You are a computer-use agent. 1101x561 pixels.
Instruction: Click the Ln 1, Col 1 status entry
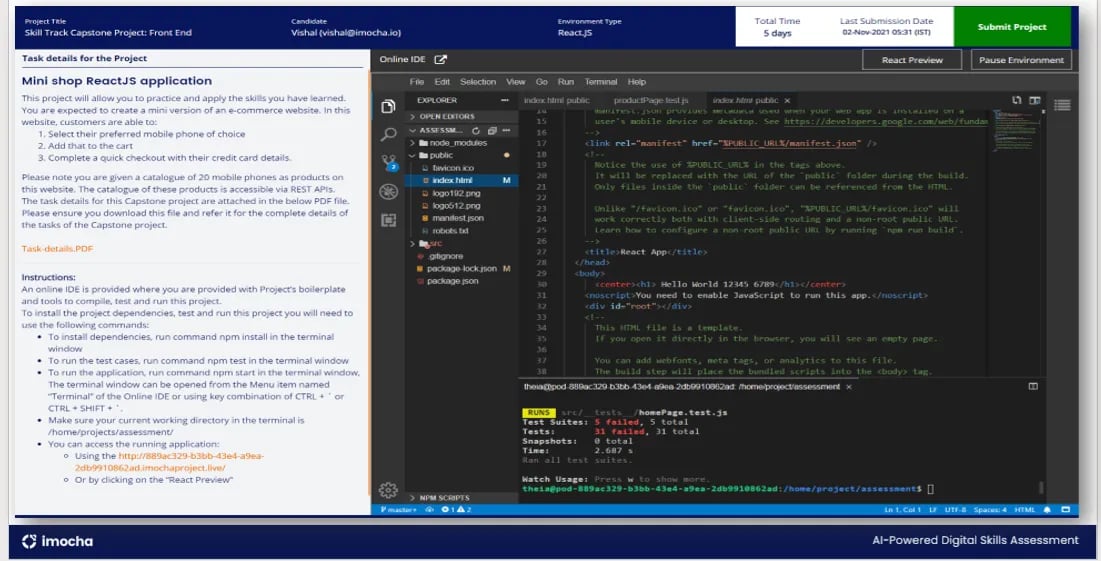click(x=902, y=510)
